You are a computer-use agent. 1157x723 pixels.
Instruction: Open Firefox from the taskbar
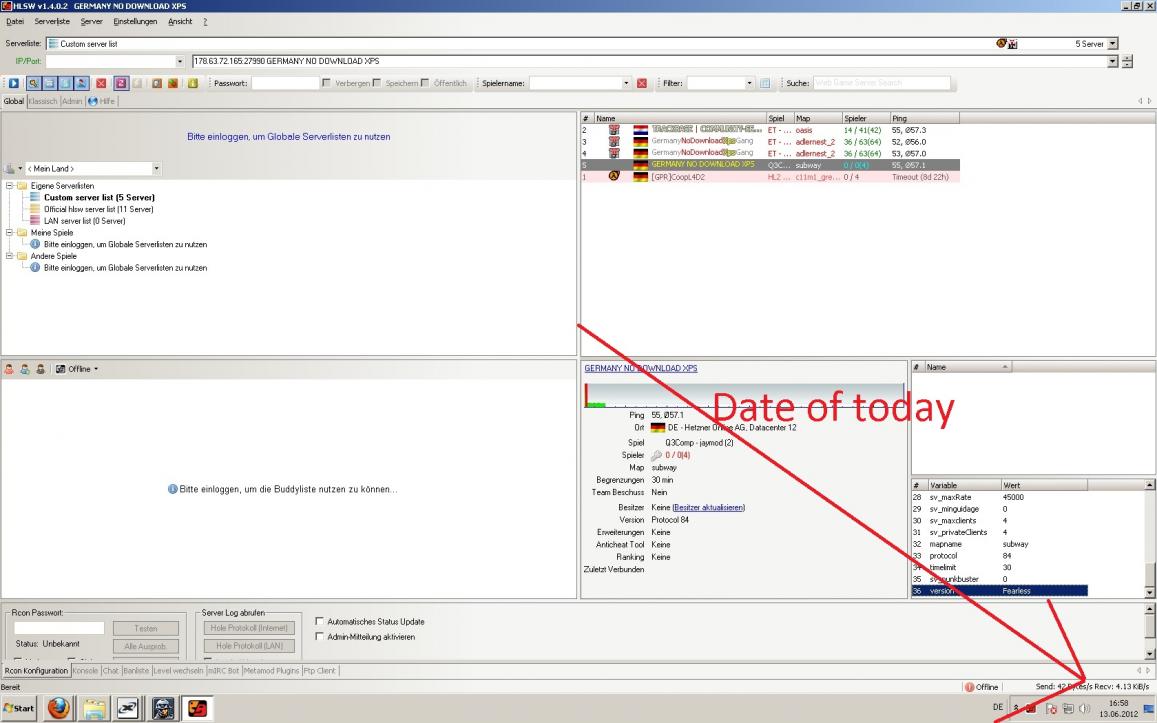(x=58, y=709)
